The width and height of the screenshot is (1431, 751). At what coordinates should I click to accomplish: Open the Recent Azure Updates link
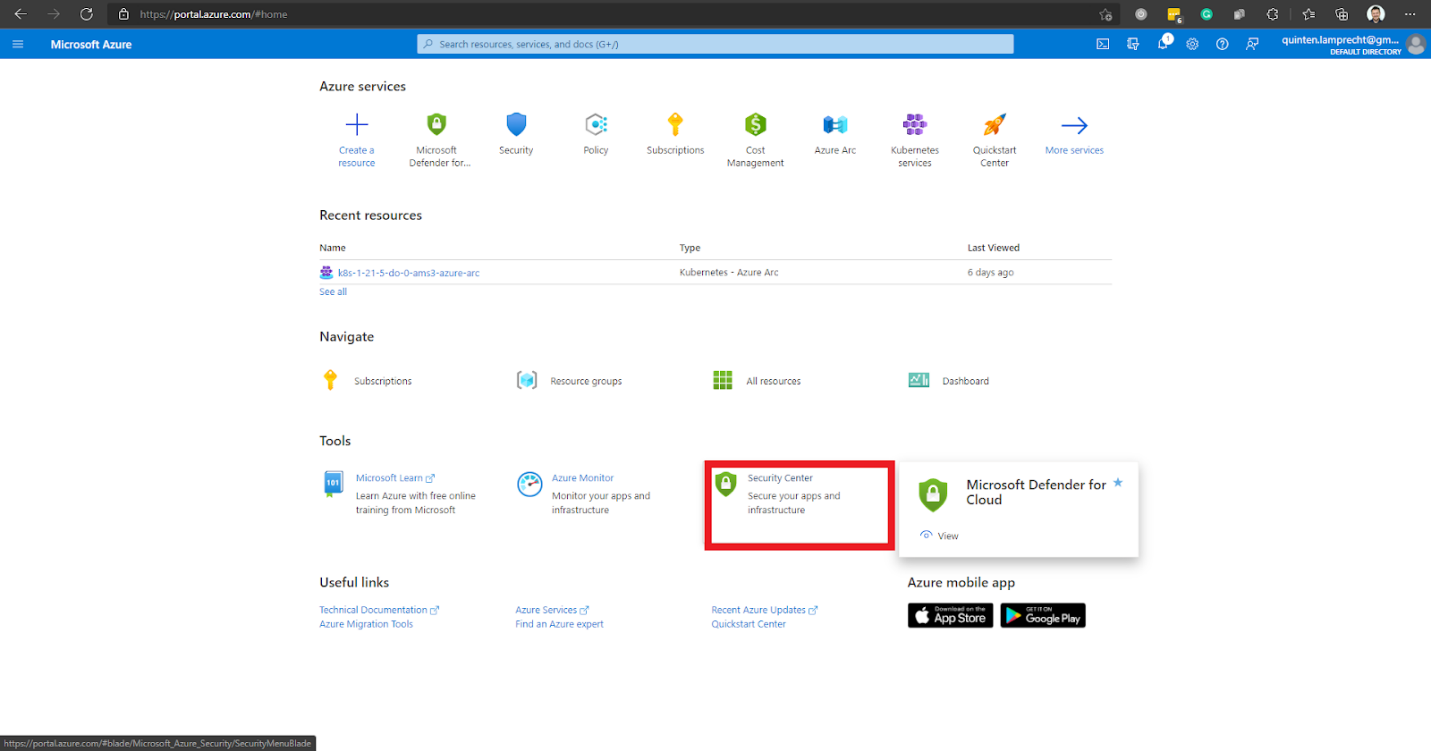point(758,610)
